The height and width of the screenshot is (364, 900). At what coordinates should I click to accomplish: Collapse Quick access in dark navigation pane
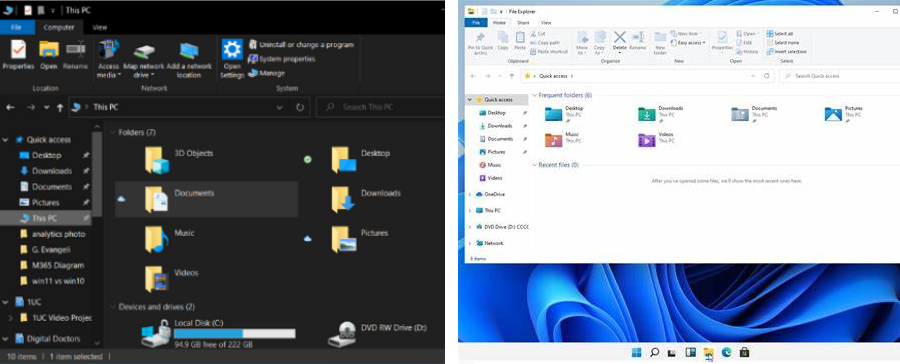coord(6,140)
